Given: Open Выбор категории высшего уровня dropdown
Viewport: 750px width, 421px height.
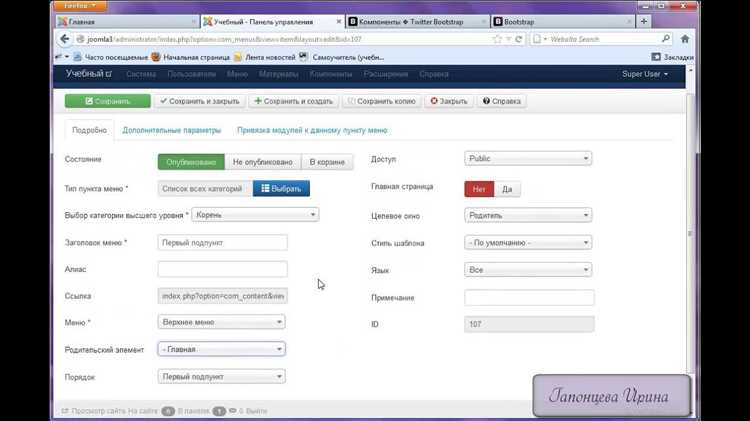Looking at the screenshot, I should [255, 215].
